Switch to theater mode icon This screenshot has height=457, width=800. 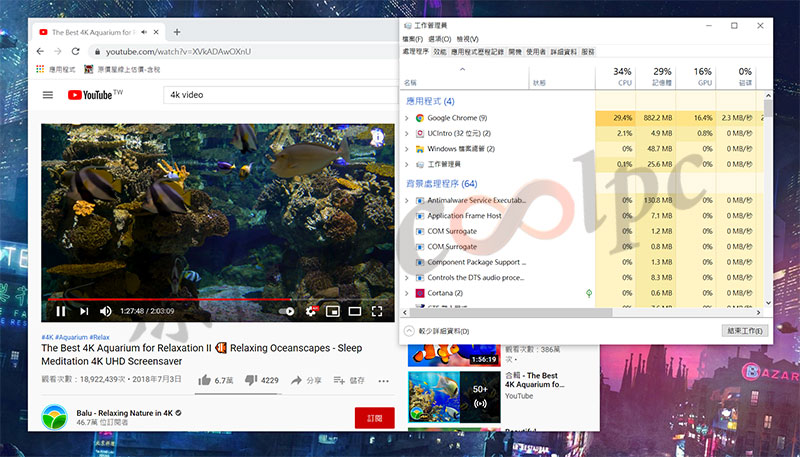click(x=355, y=311)
